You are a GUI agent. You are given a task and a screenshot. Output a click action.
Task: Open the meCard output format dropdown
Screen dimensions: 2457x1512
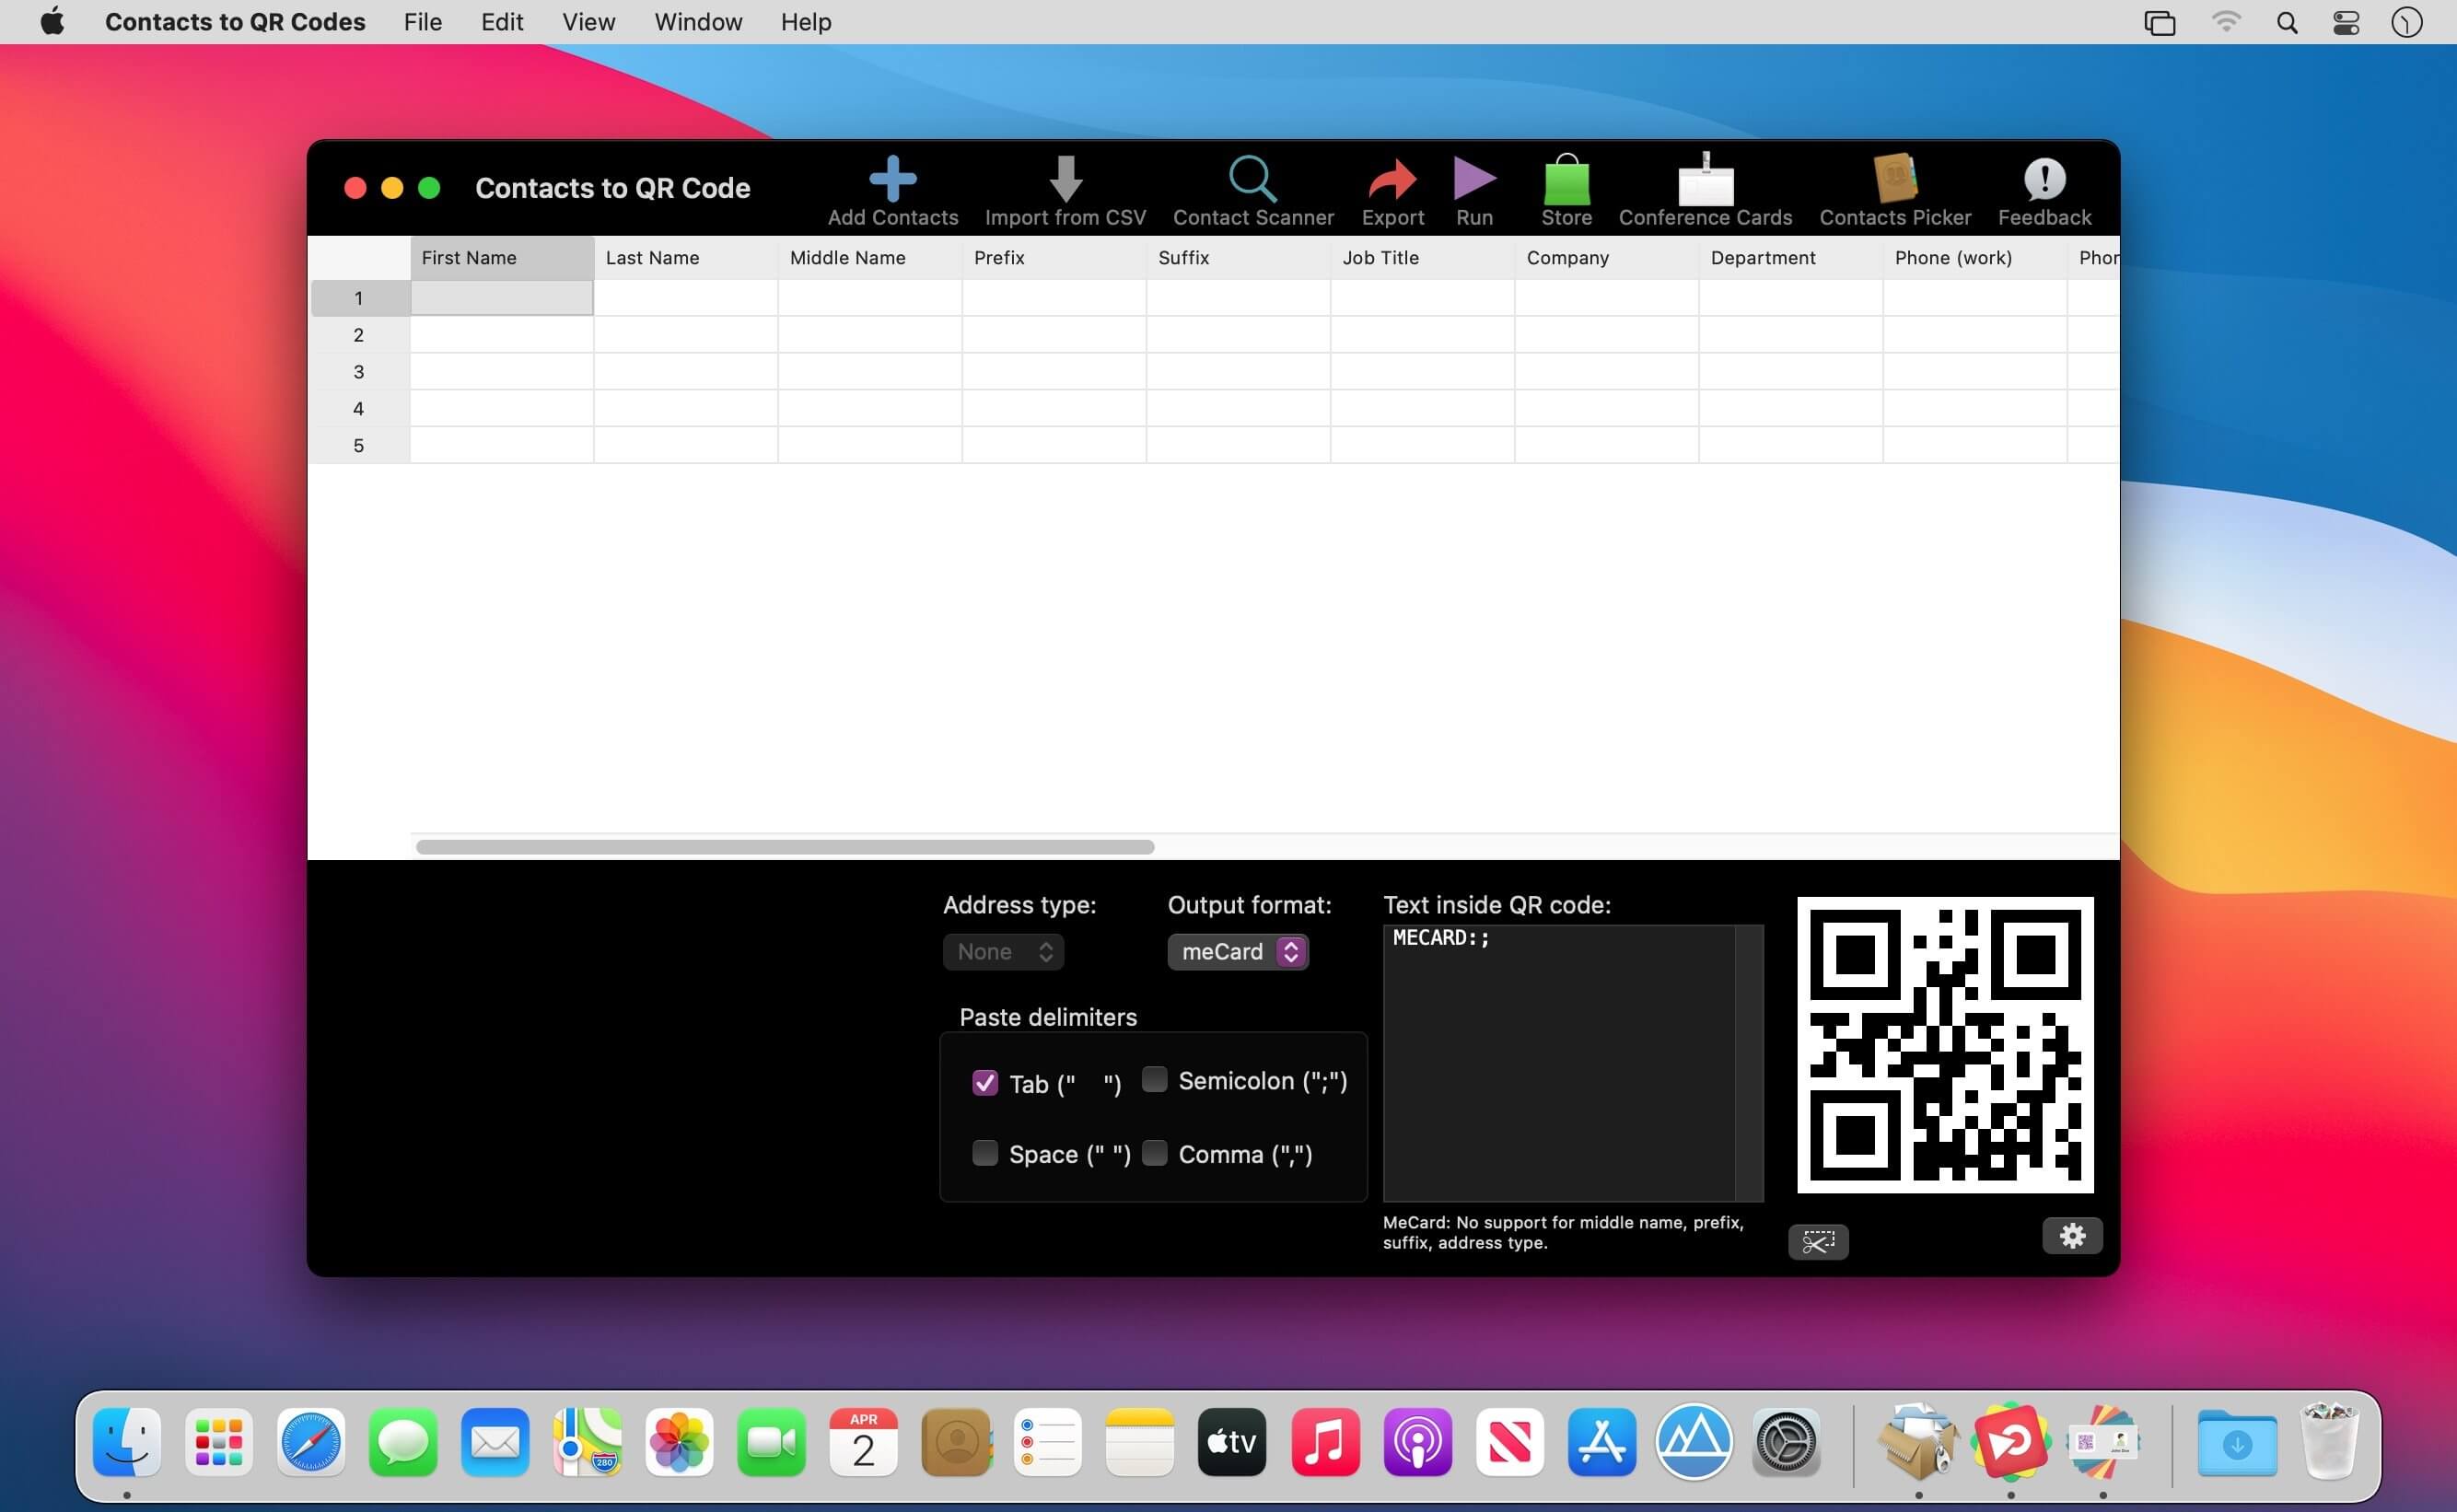click(1238, 951)
